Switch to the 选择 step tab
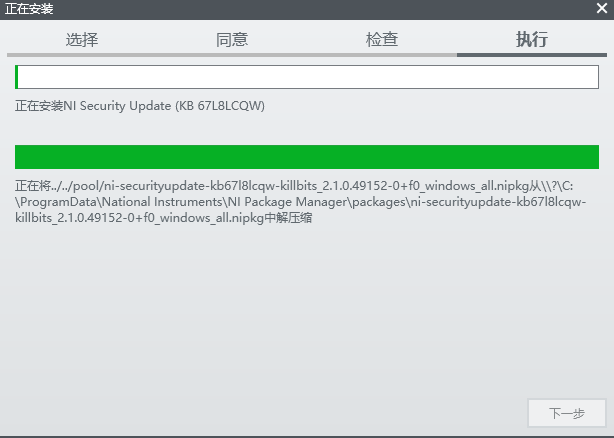The height and width of the screenshot is (438, 614). tap(82, 40)
